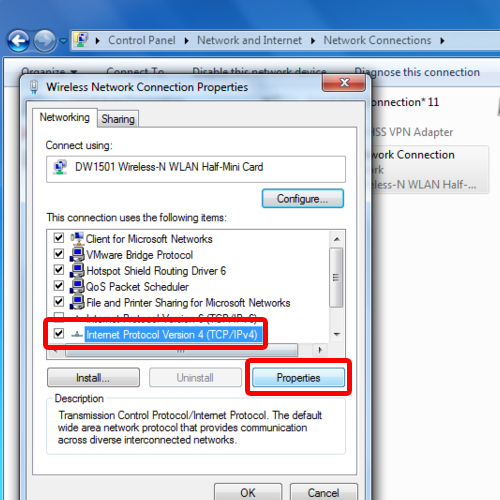Click Diagnose this connection in toolbar

coord(417,72)
